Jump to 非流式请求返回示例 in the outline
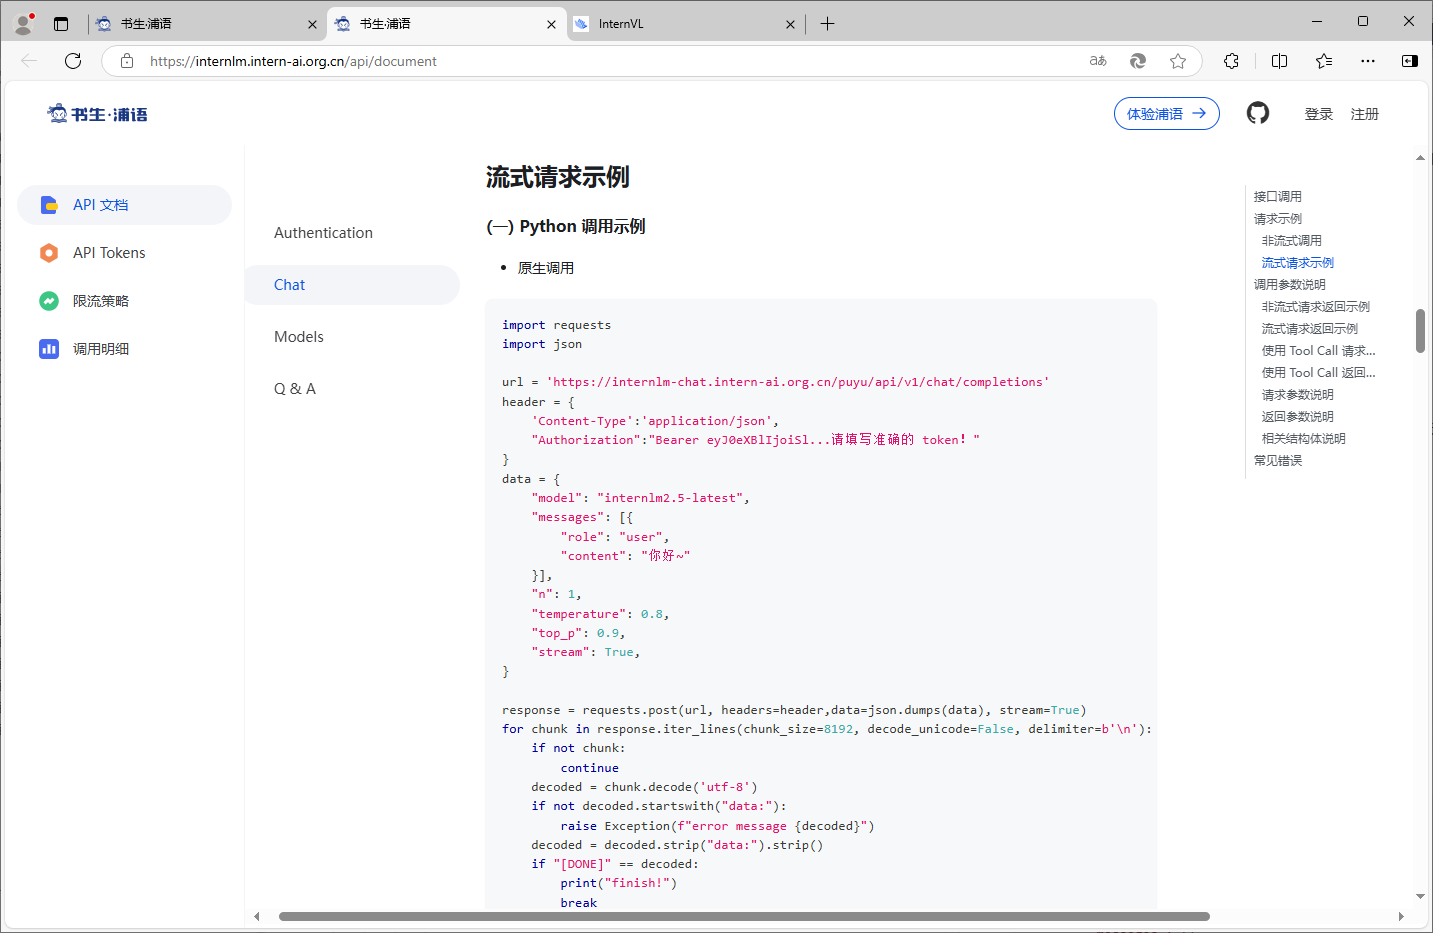The width and height of the screenshot is (1433, 933). 1316,307
